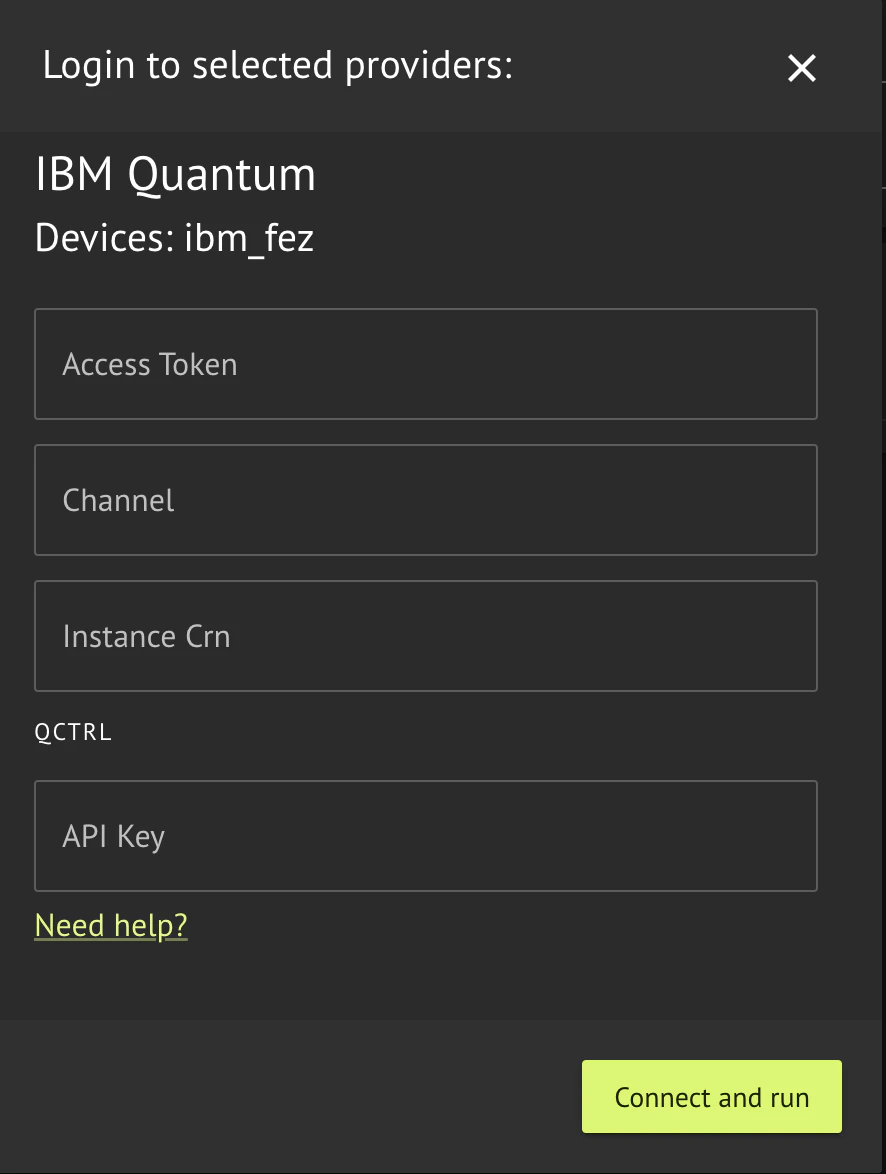Click the API Key field under QCTRL

pos(425,835)
